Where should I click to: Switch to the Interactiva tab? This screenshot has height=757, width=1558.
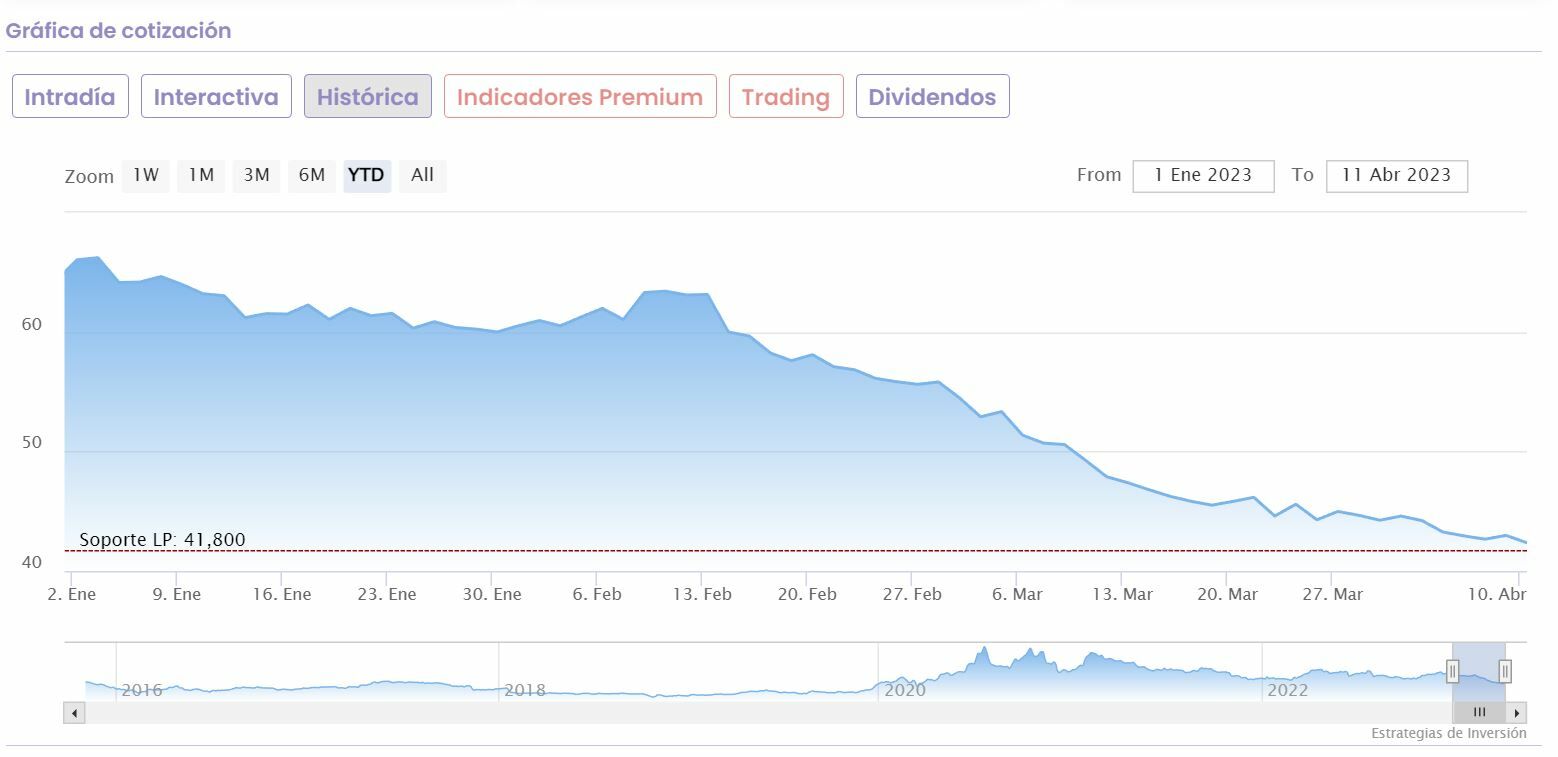216,97
